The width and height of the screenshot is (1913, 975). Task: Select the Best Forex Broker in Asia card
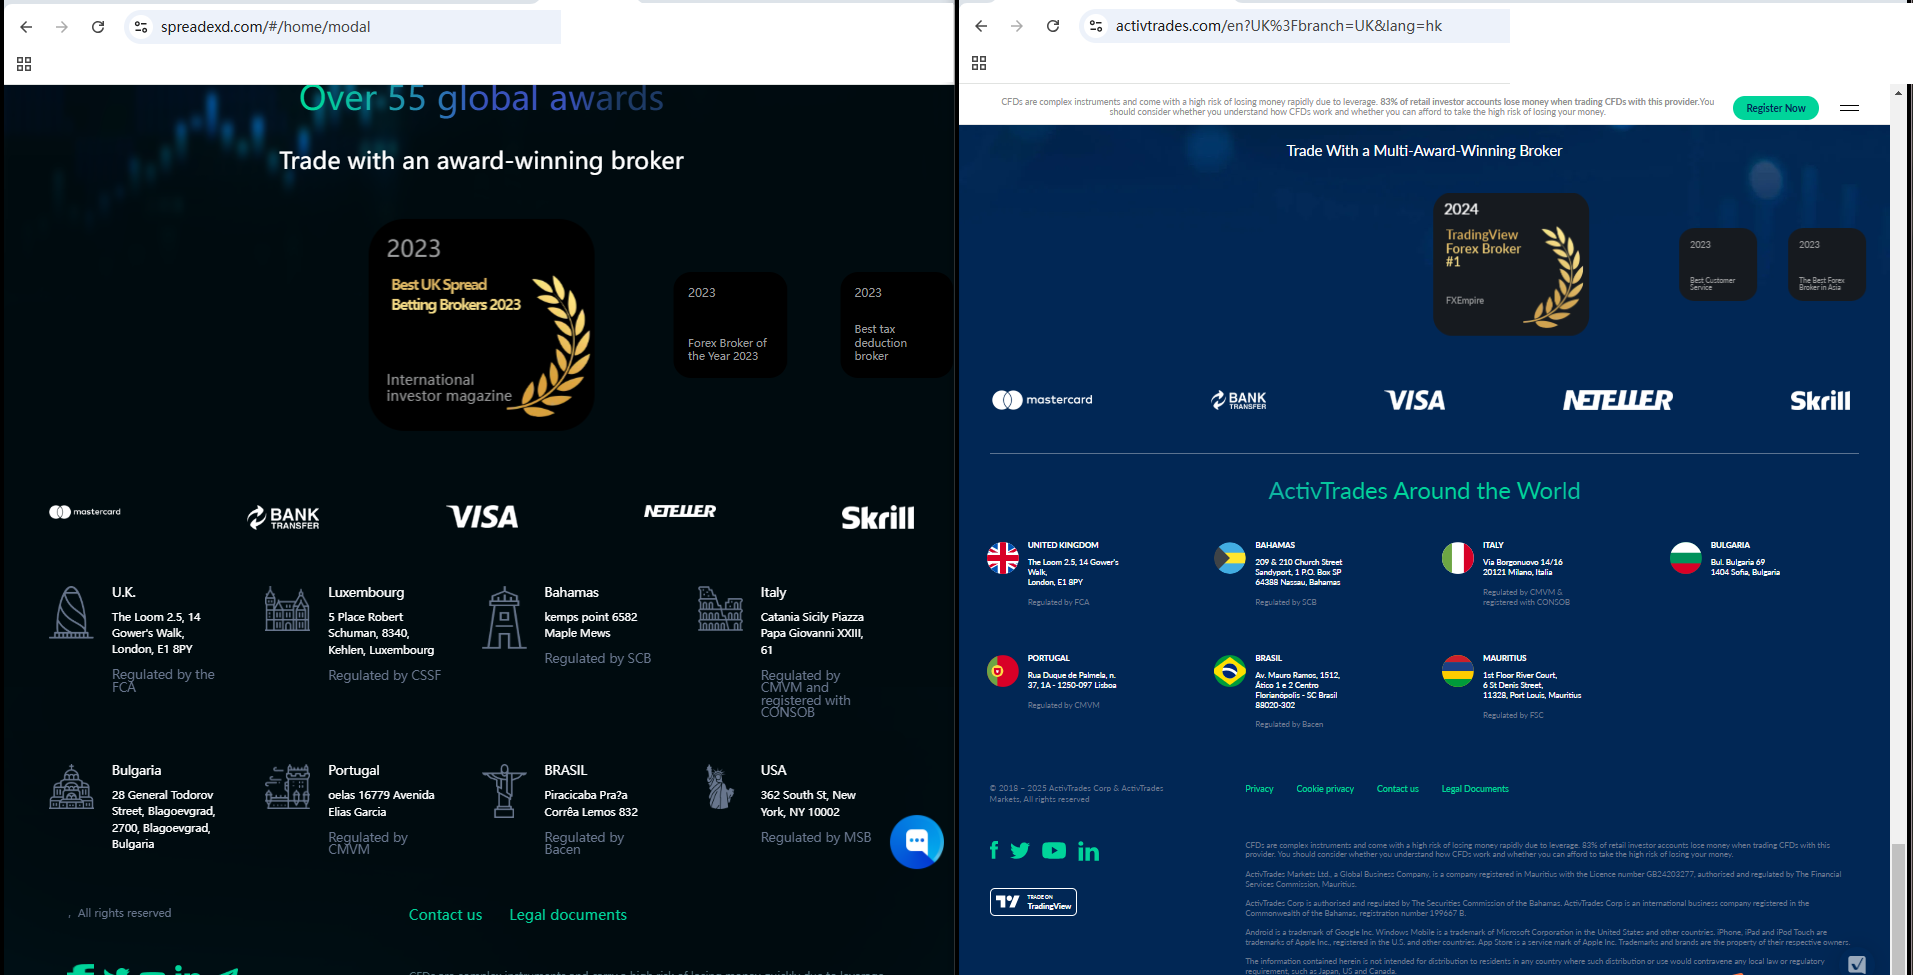pos(1826,264)
